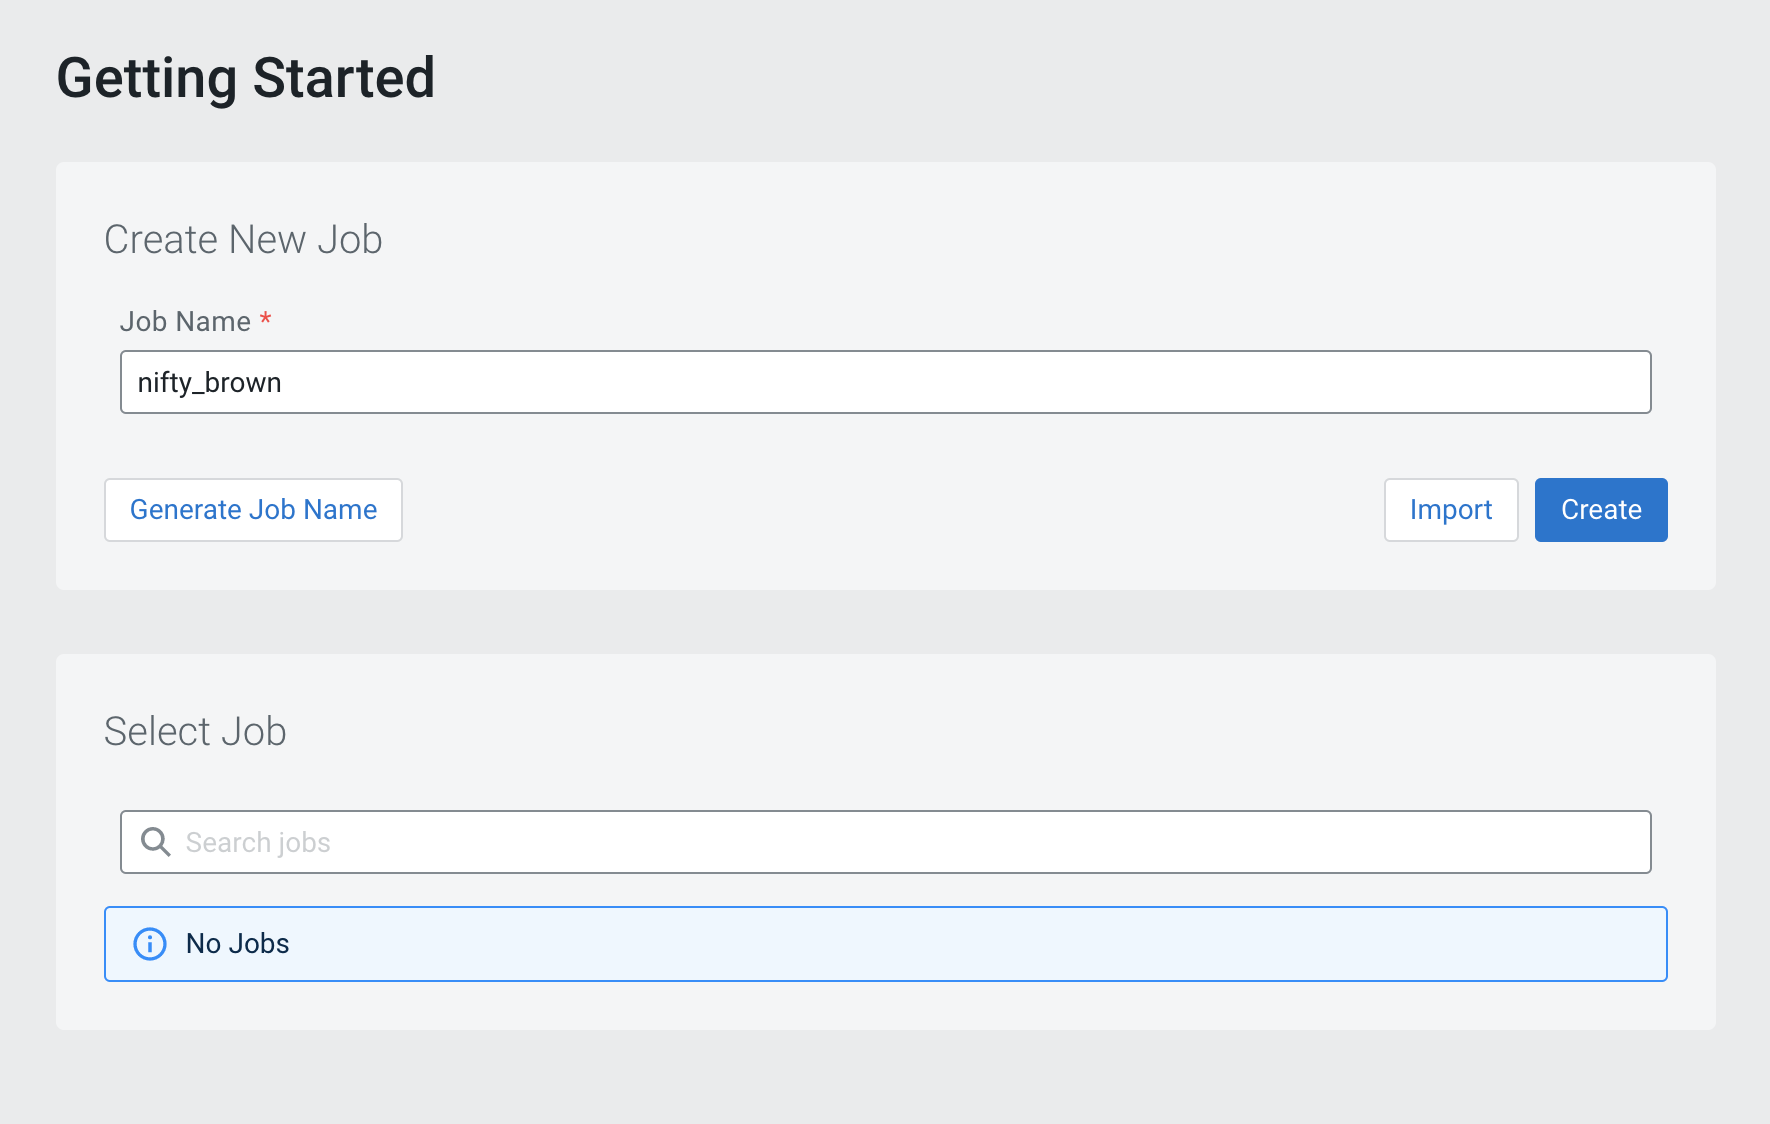Open the Import job dialog

1451,510
